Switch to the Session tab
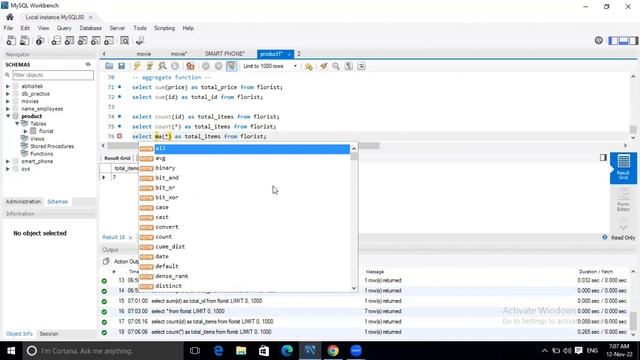 point(49,334)
